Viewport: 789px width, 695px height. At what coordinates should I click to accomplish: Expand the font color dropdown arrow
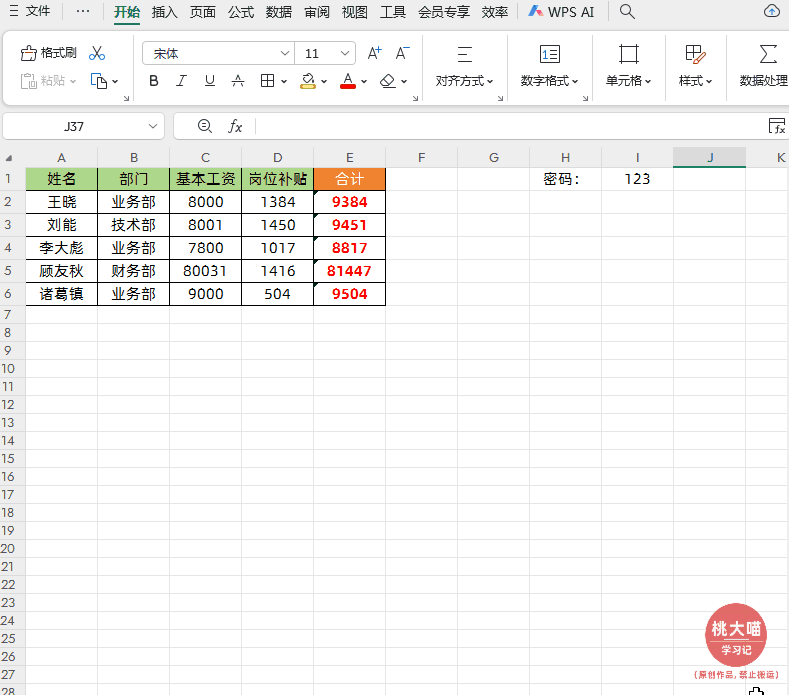coord(364,81)
